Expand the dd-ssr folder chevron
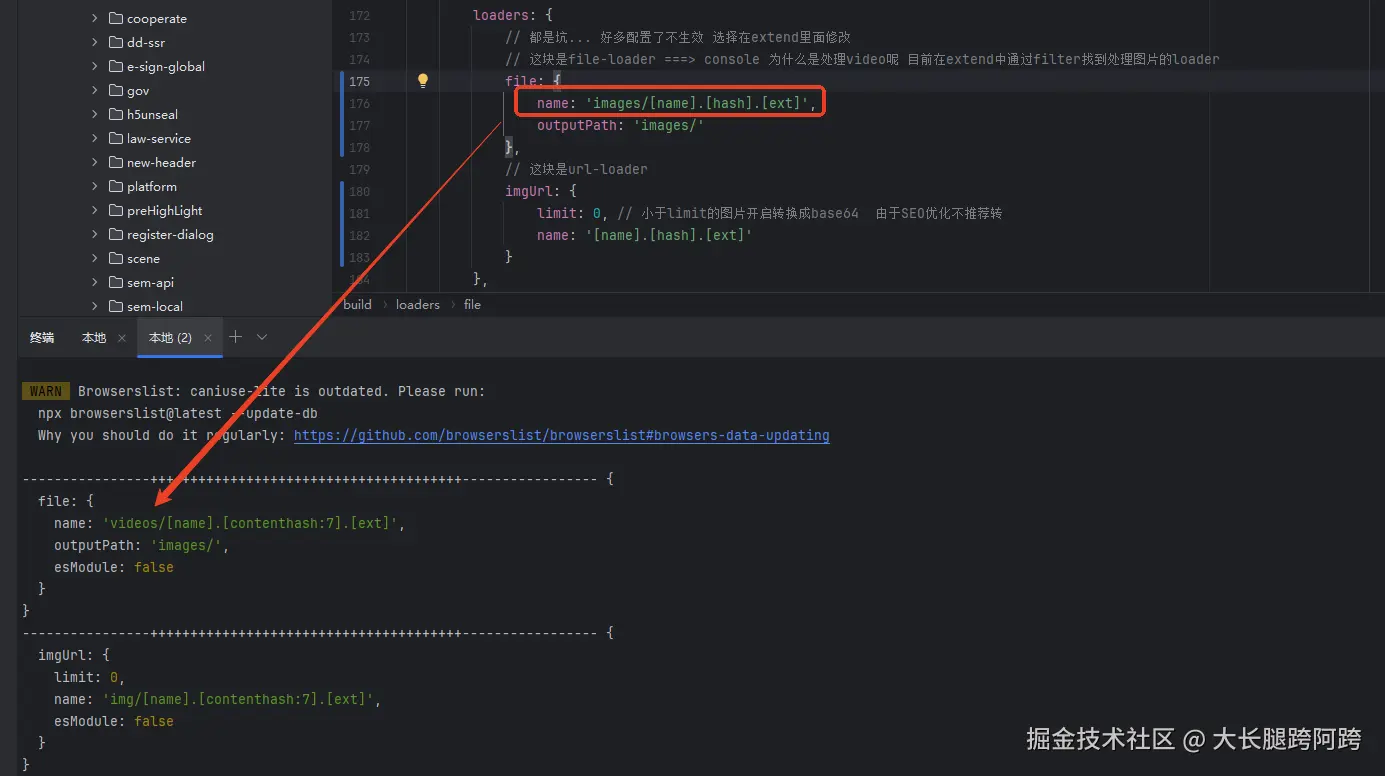 [95, 42]
